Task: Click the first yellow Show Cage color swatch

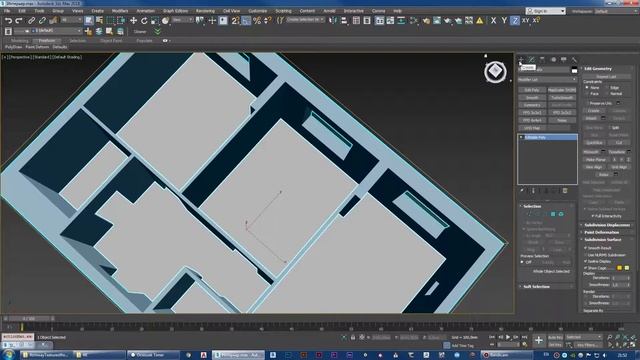Action: point(619,268)
